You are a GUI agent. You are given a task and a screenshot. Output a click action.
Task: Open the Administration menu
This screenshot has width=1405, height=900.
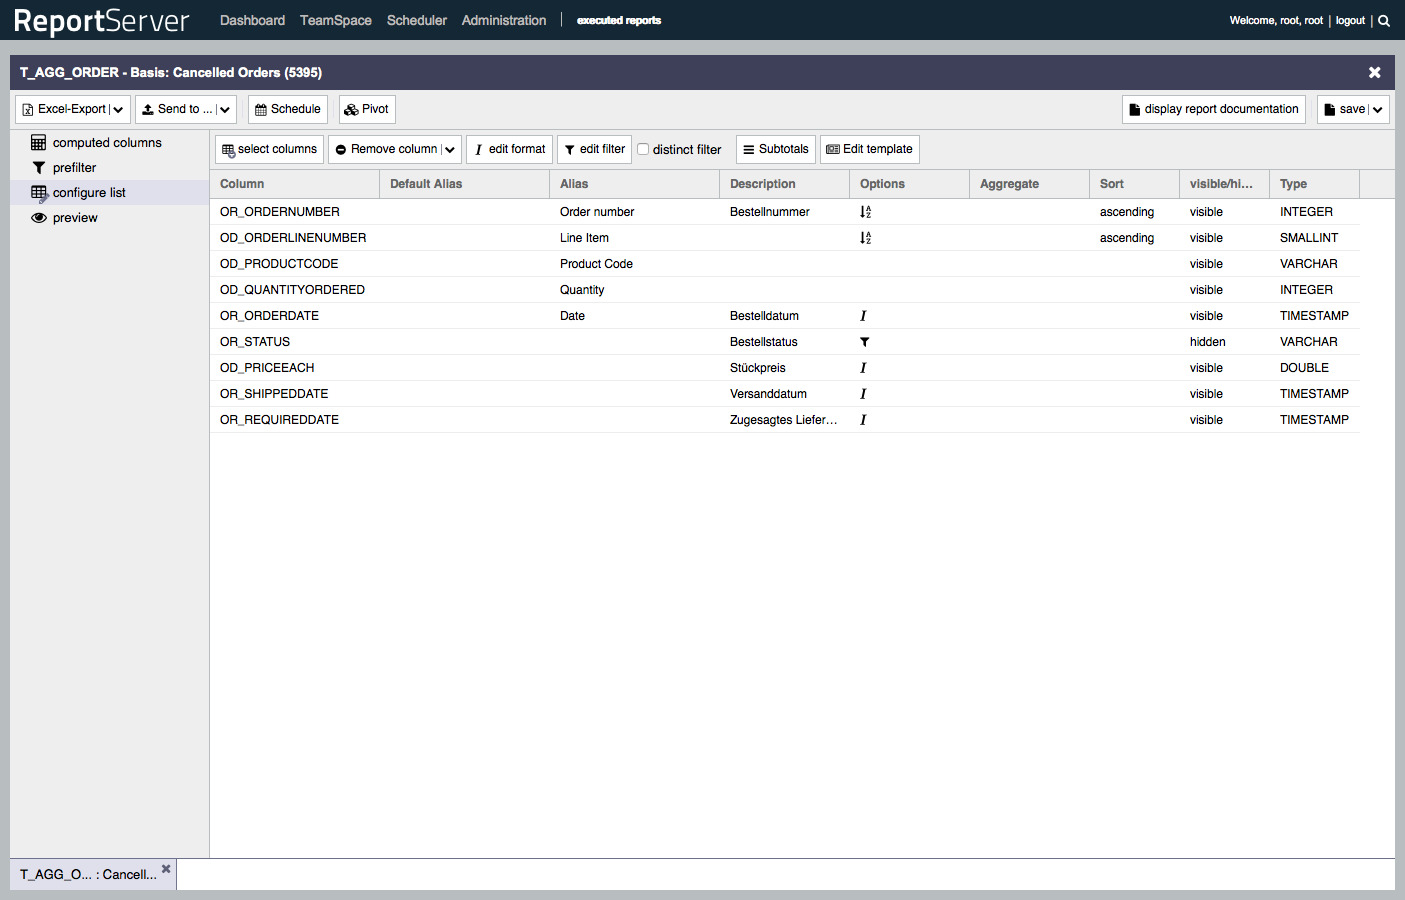tap(503, 20)
